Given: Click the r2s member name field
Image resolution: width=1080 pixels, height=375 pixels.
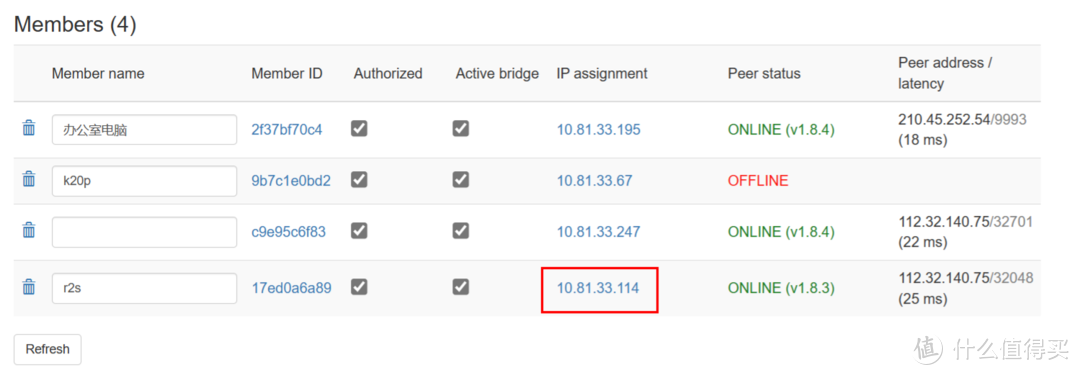Looking at the screenshot, I should 145,288.
